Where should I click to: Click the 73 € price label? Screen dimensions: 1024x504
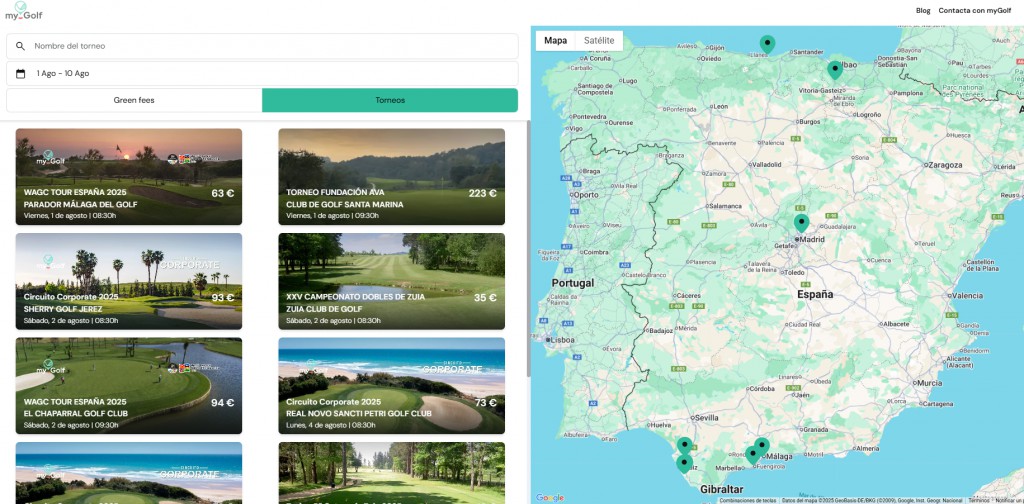485,403
